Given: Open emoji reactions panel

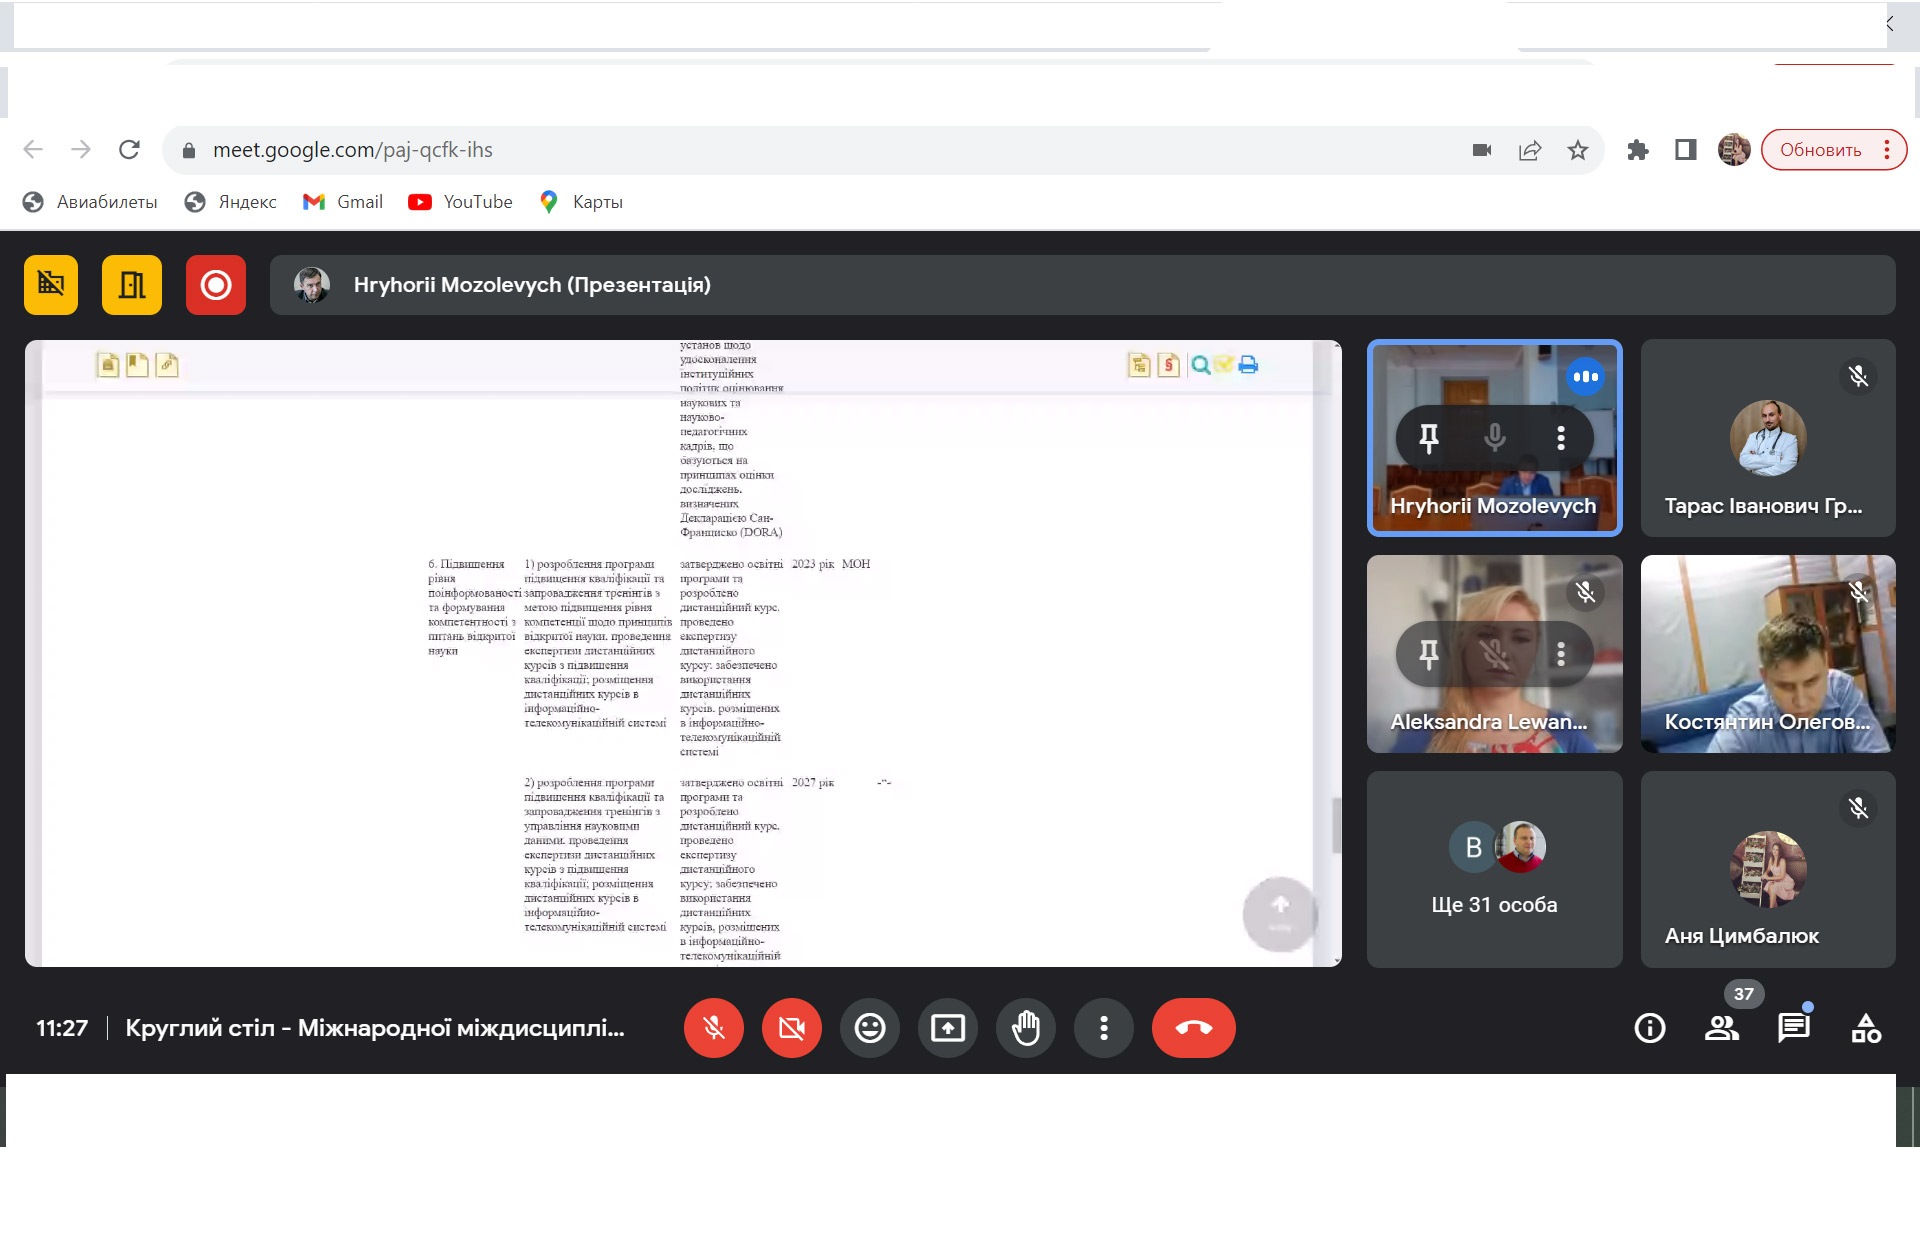Looking at the screenshot, I should pyautogui.click(x=869, y=1028).
